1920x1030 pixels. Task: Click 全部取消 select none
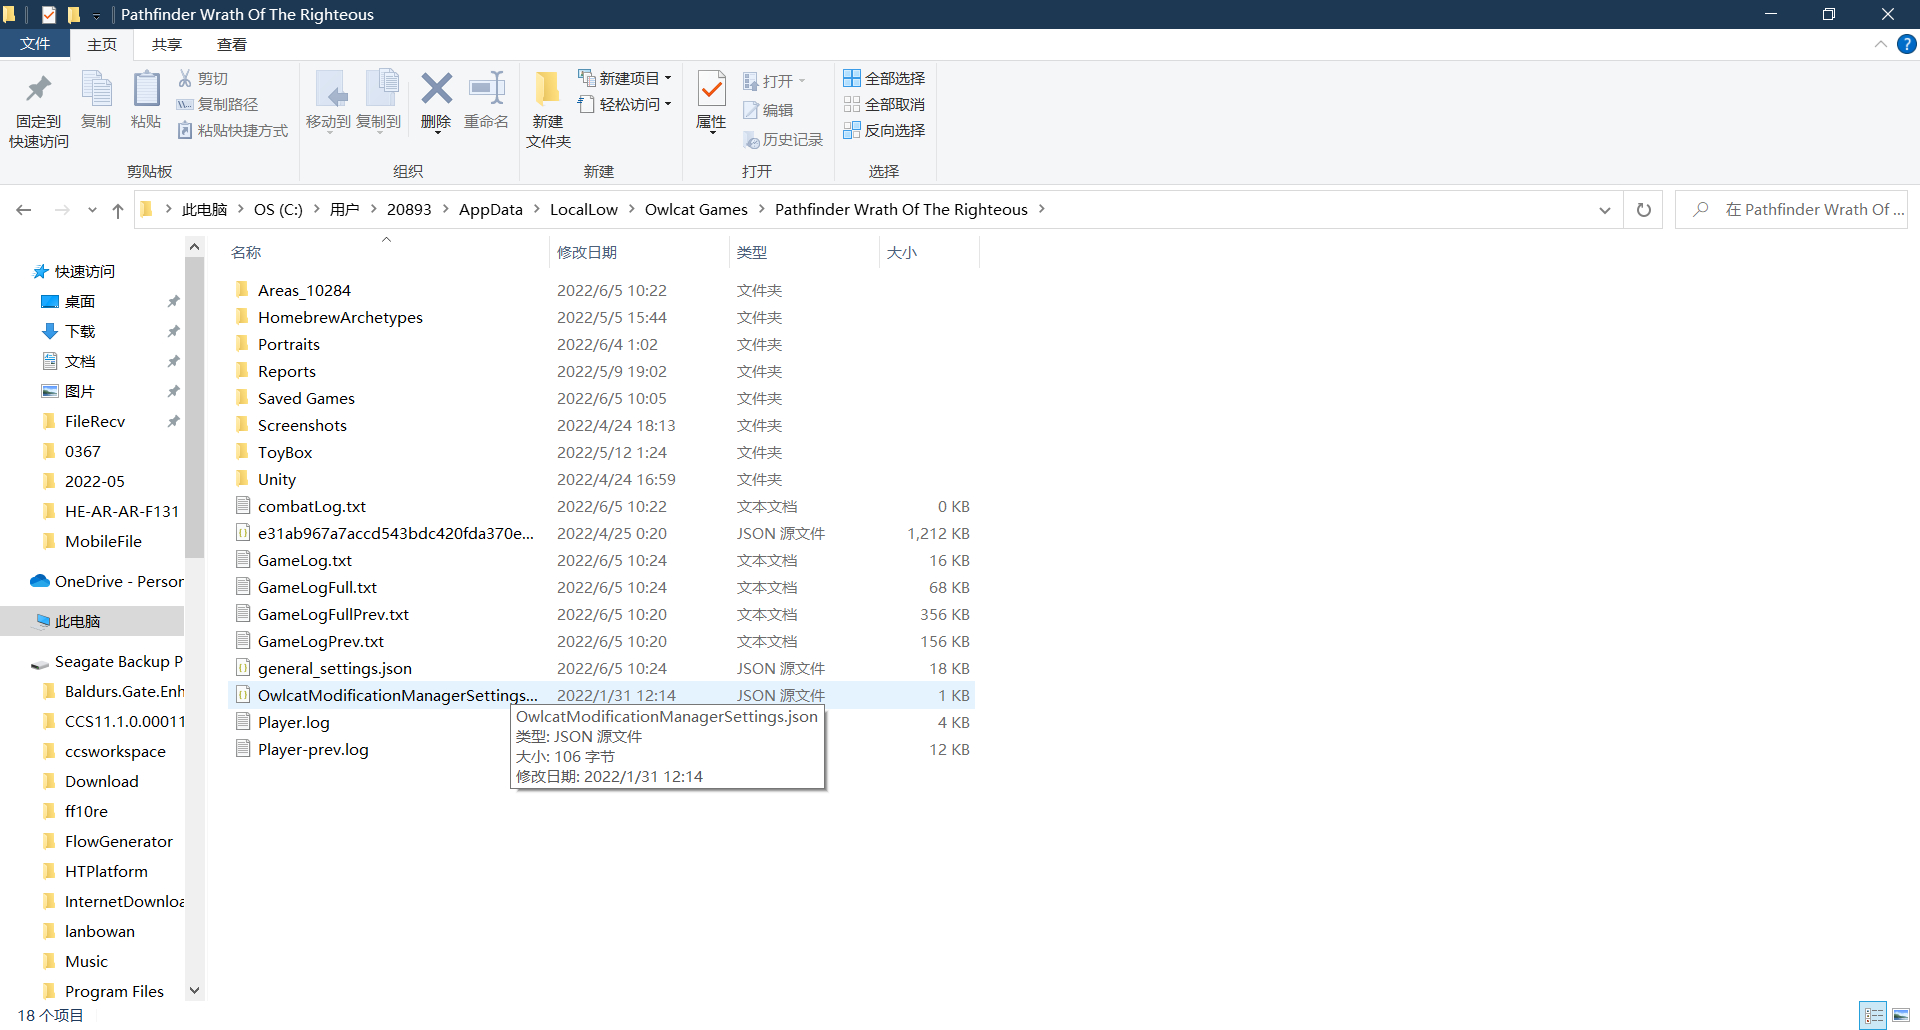884,104
